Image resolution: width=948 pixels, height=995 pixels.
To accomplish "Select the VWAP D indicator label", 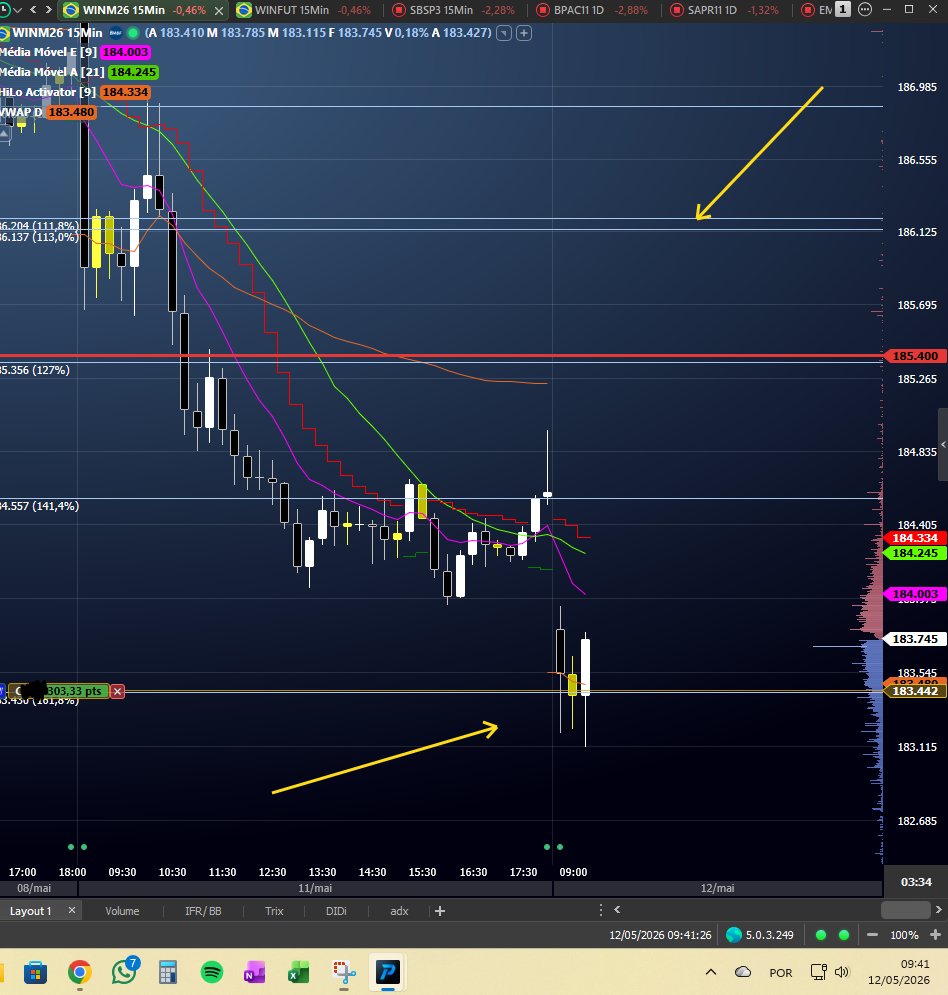I will pyautogui.click(x=22, y=112).
